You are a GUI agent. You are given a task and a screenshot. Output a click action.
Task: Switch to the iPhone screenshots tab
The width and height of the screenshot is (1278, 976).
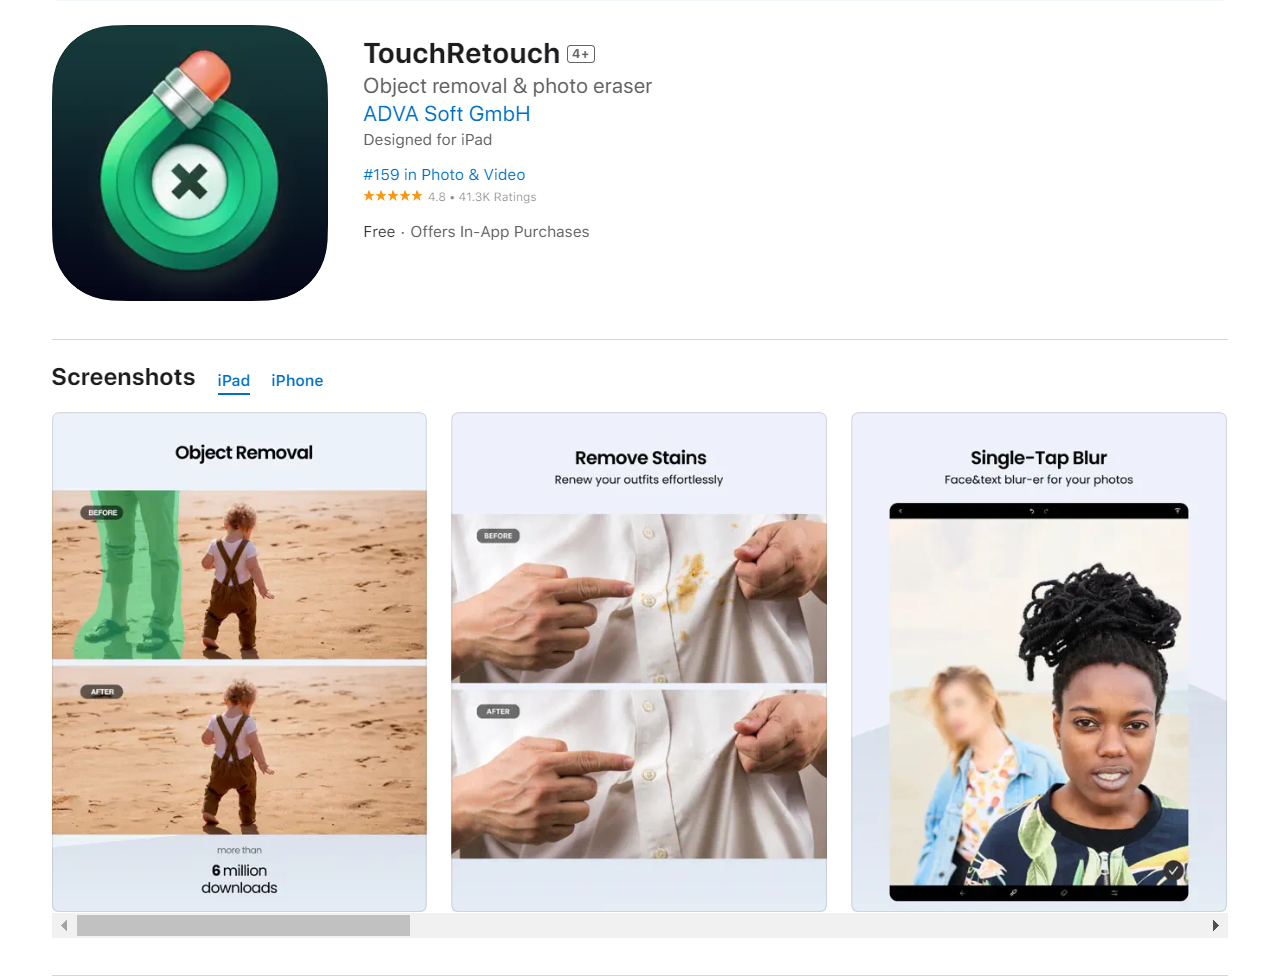[x=297, y=381]
